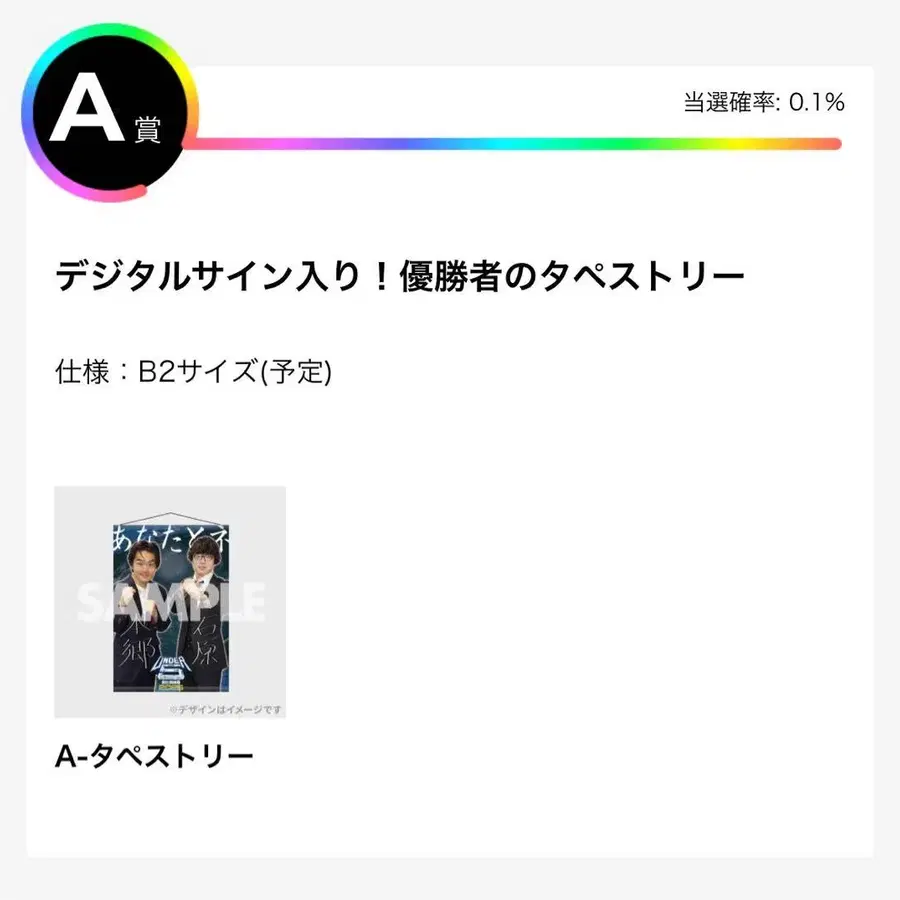Click the white SAMPLE watermark
Viewport: 900px width, 900px height.
[170, 602]
